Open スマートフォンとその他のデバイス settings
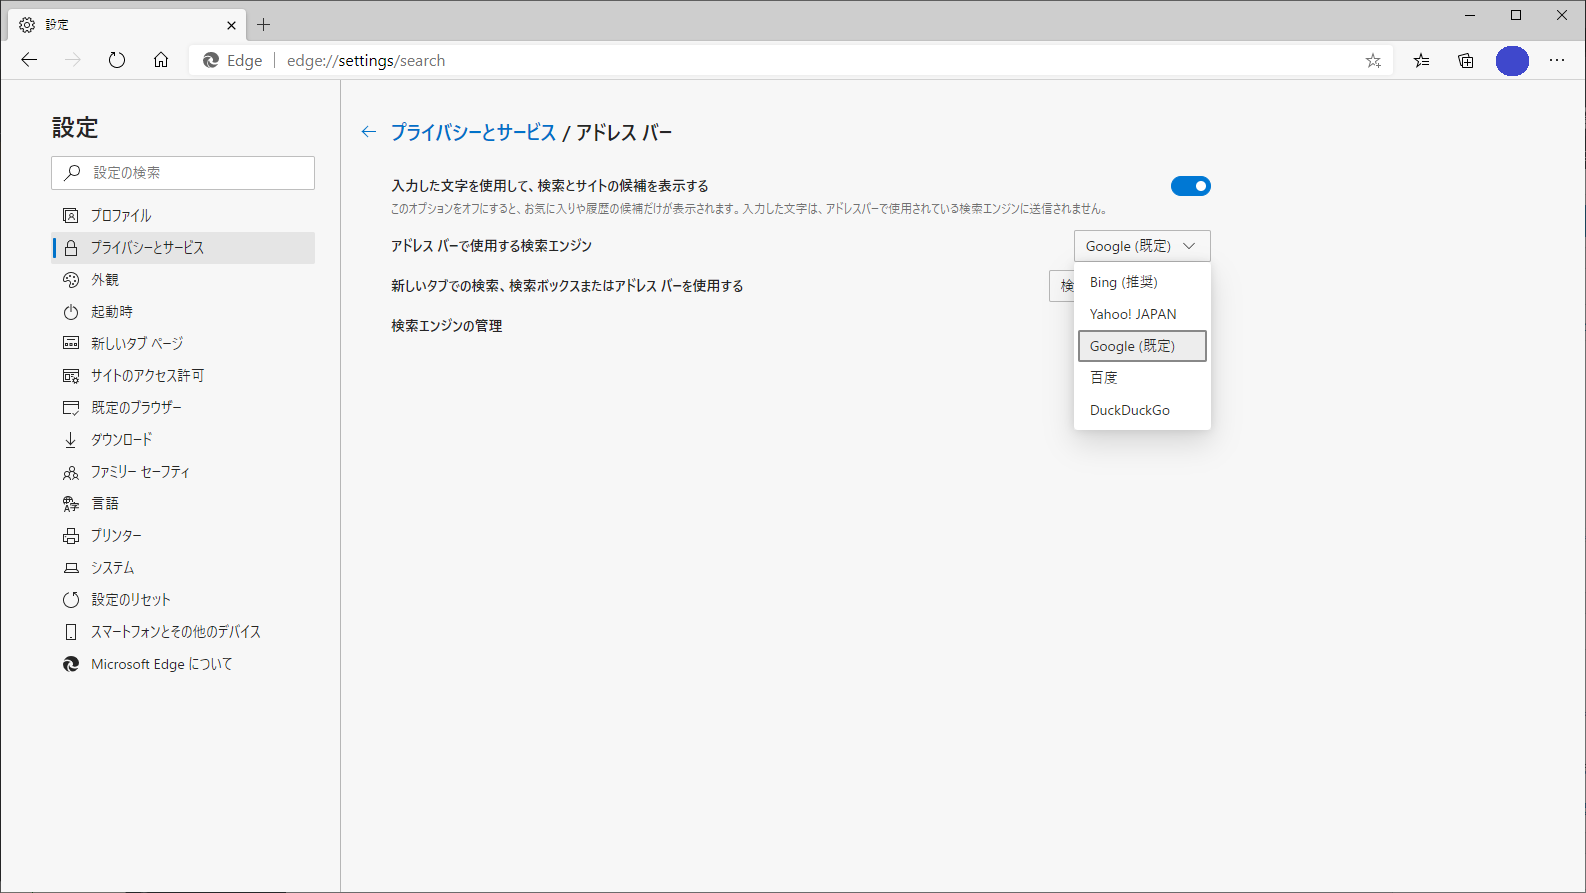 tap(183, 632)
